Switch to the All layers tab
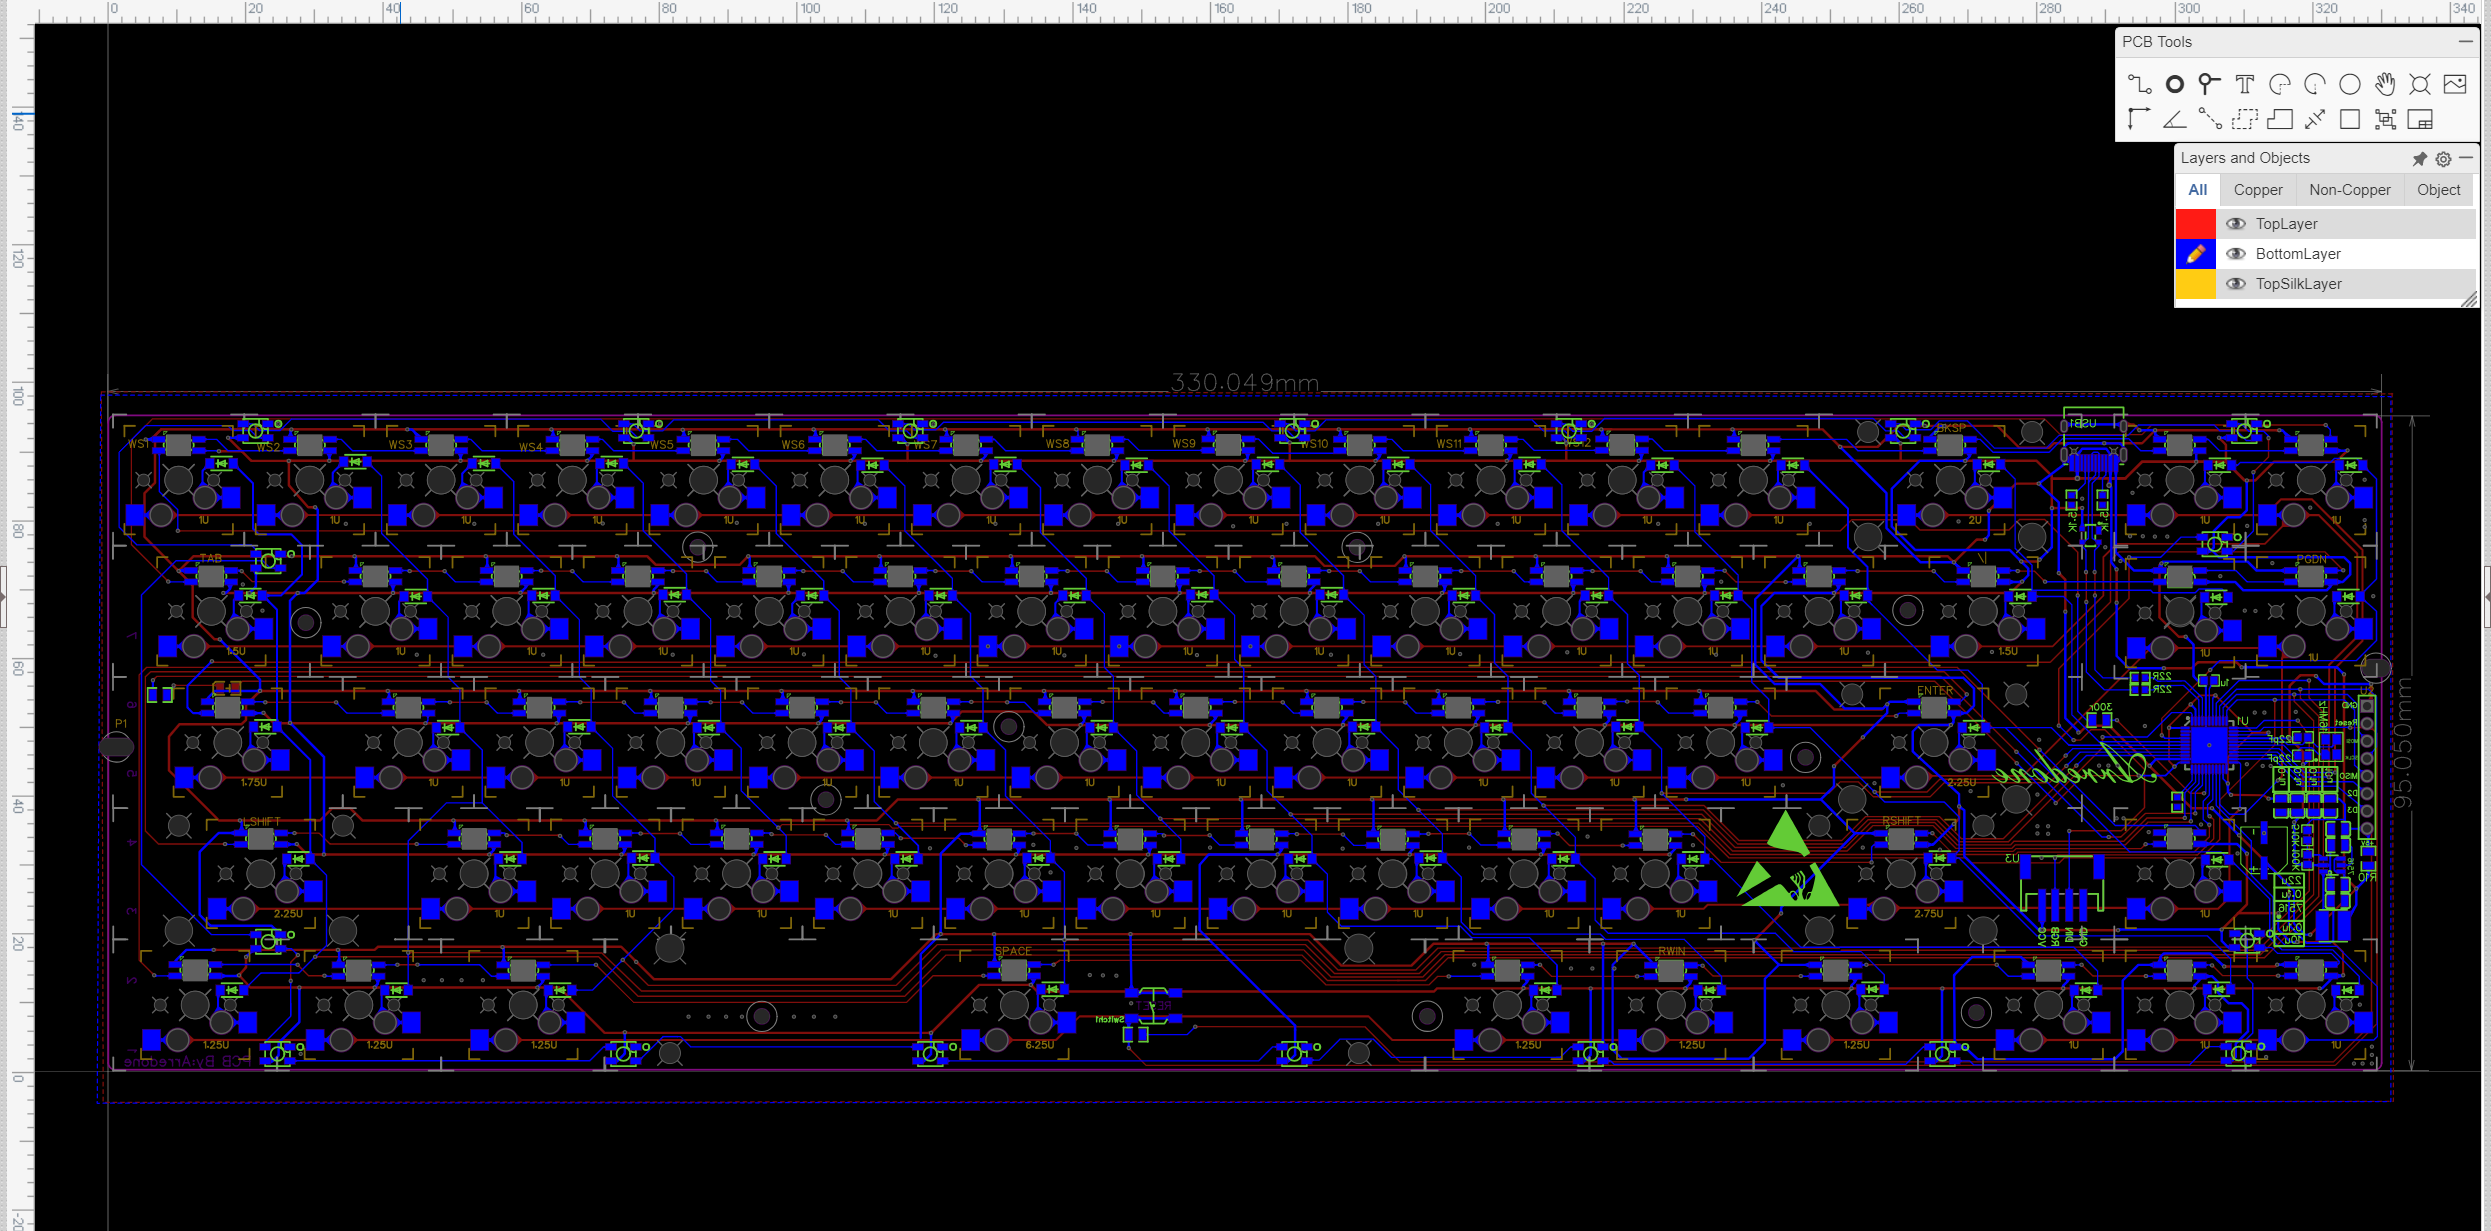 (2197, 190)
